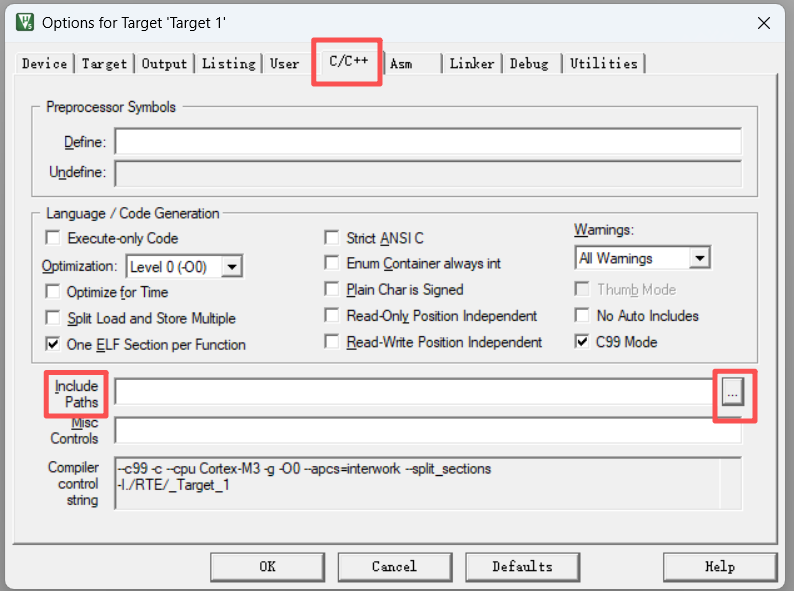This screenshot has height=591, width=794.
Task: Open Help for this dialog
Action: [x=720, y=567]
